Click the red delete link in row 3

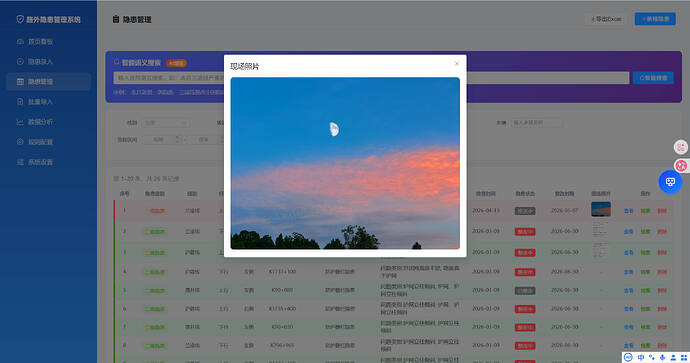[x=662, y=253]
